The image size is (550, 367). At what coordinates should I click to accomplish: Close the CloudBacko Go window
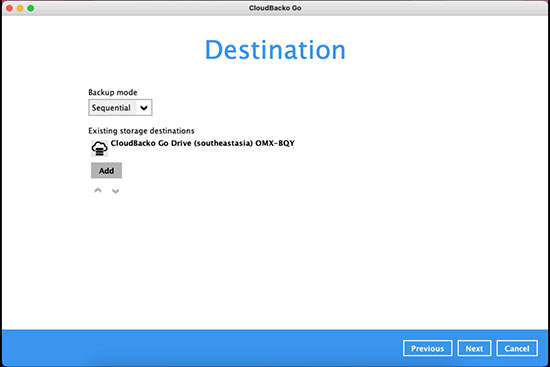point(9,8)
